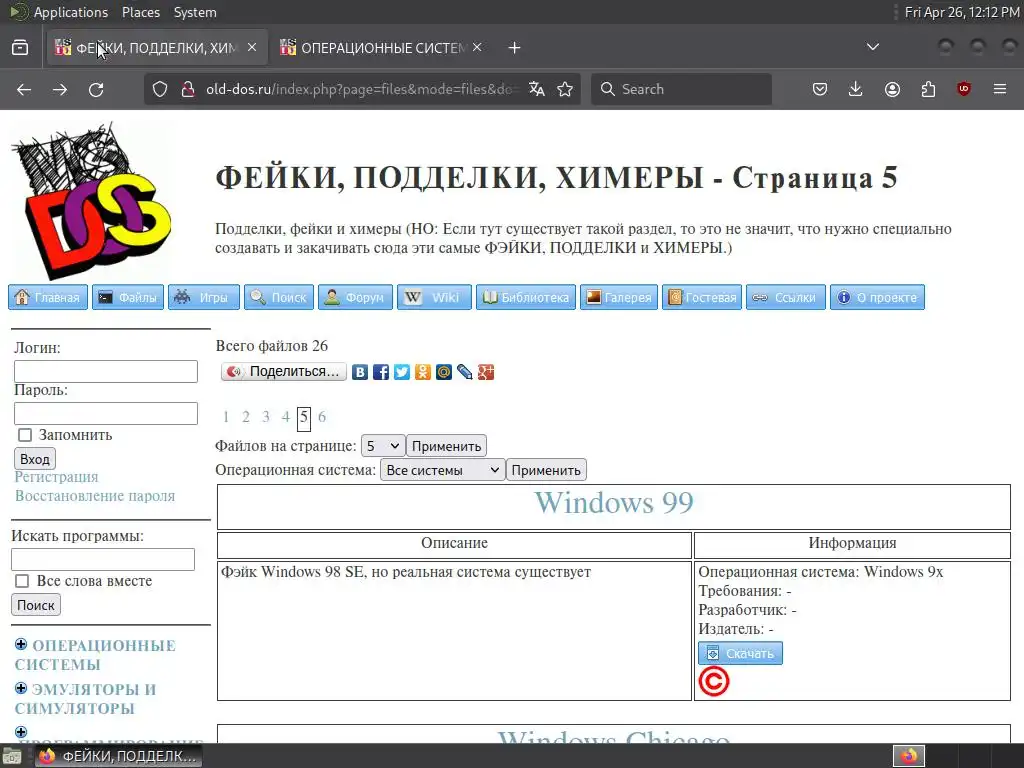Open the Главная menu item

coord(48,297)
